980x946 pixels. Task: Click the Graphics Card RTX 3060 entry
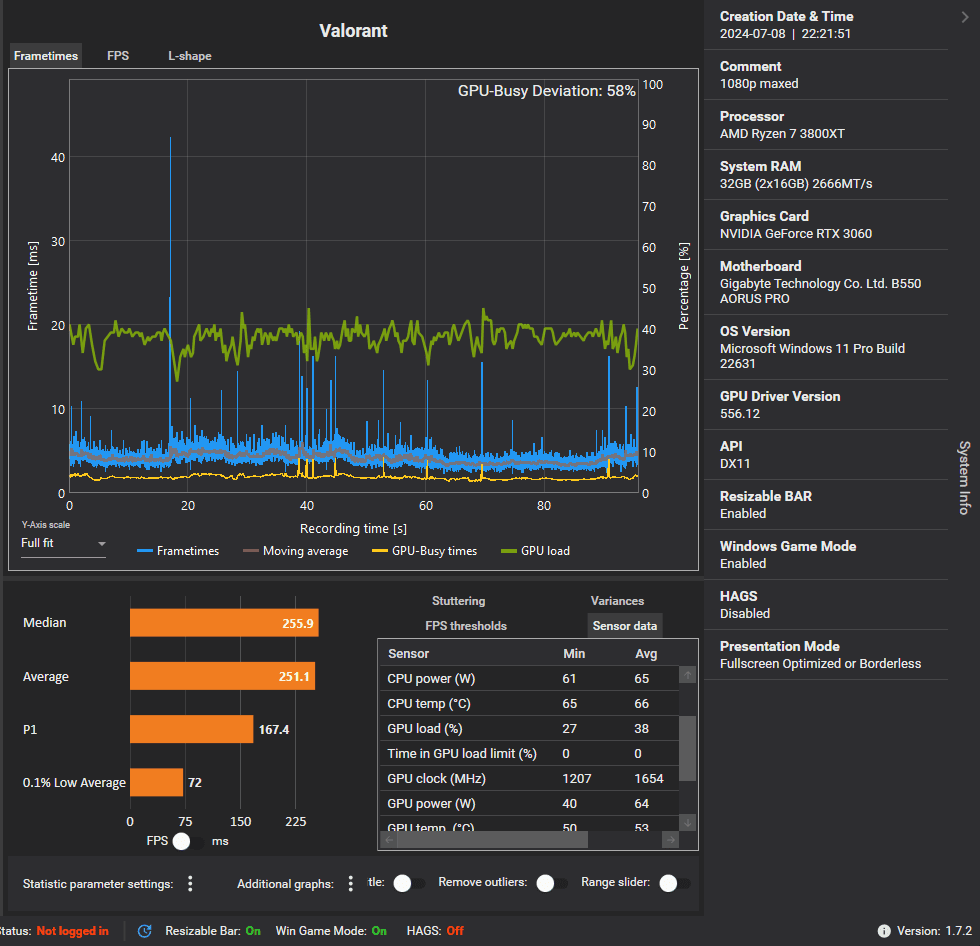pyautogui.click(x=825, y=225)
